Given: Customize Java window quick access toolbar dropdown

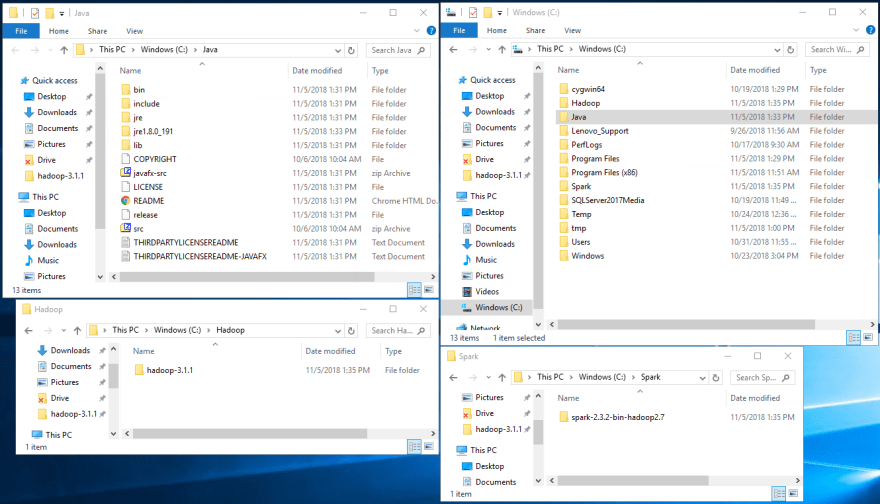Looking at the screenshot, I should (62, 13).
